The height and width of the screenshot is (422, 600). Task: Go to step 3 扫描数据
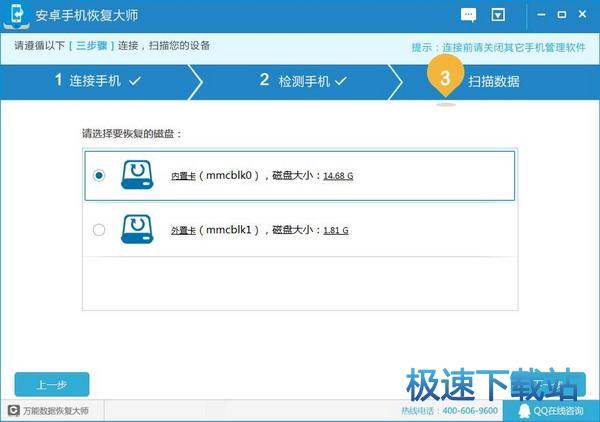pyautogui.click(x=494, y=81)
